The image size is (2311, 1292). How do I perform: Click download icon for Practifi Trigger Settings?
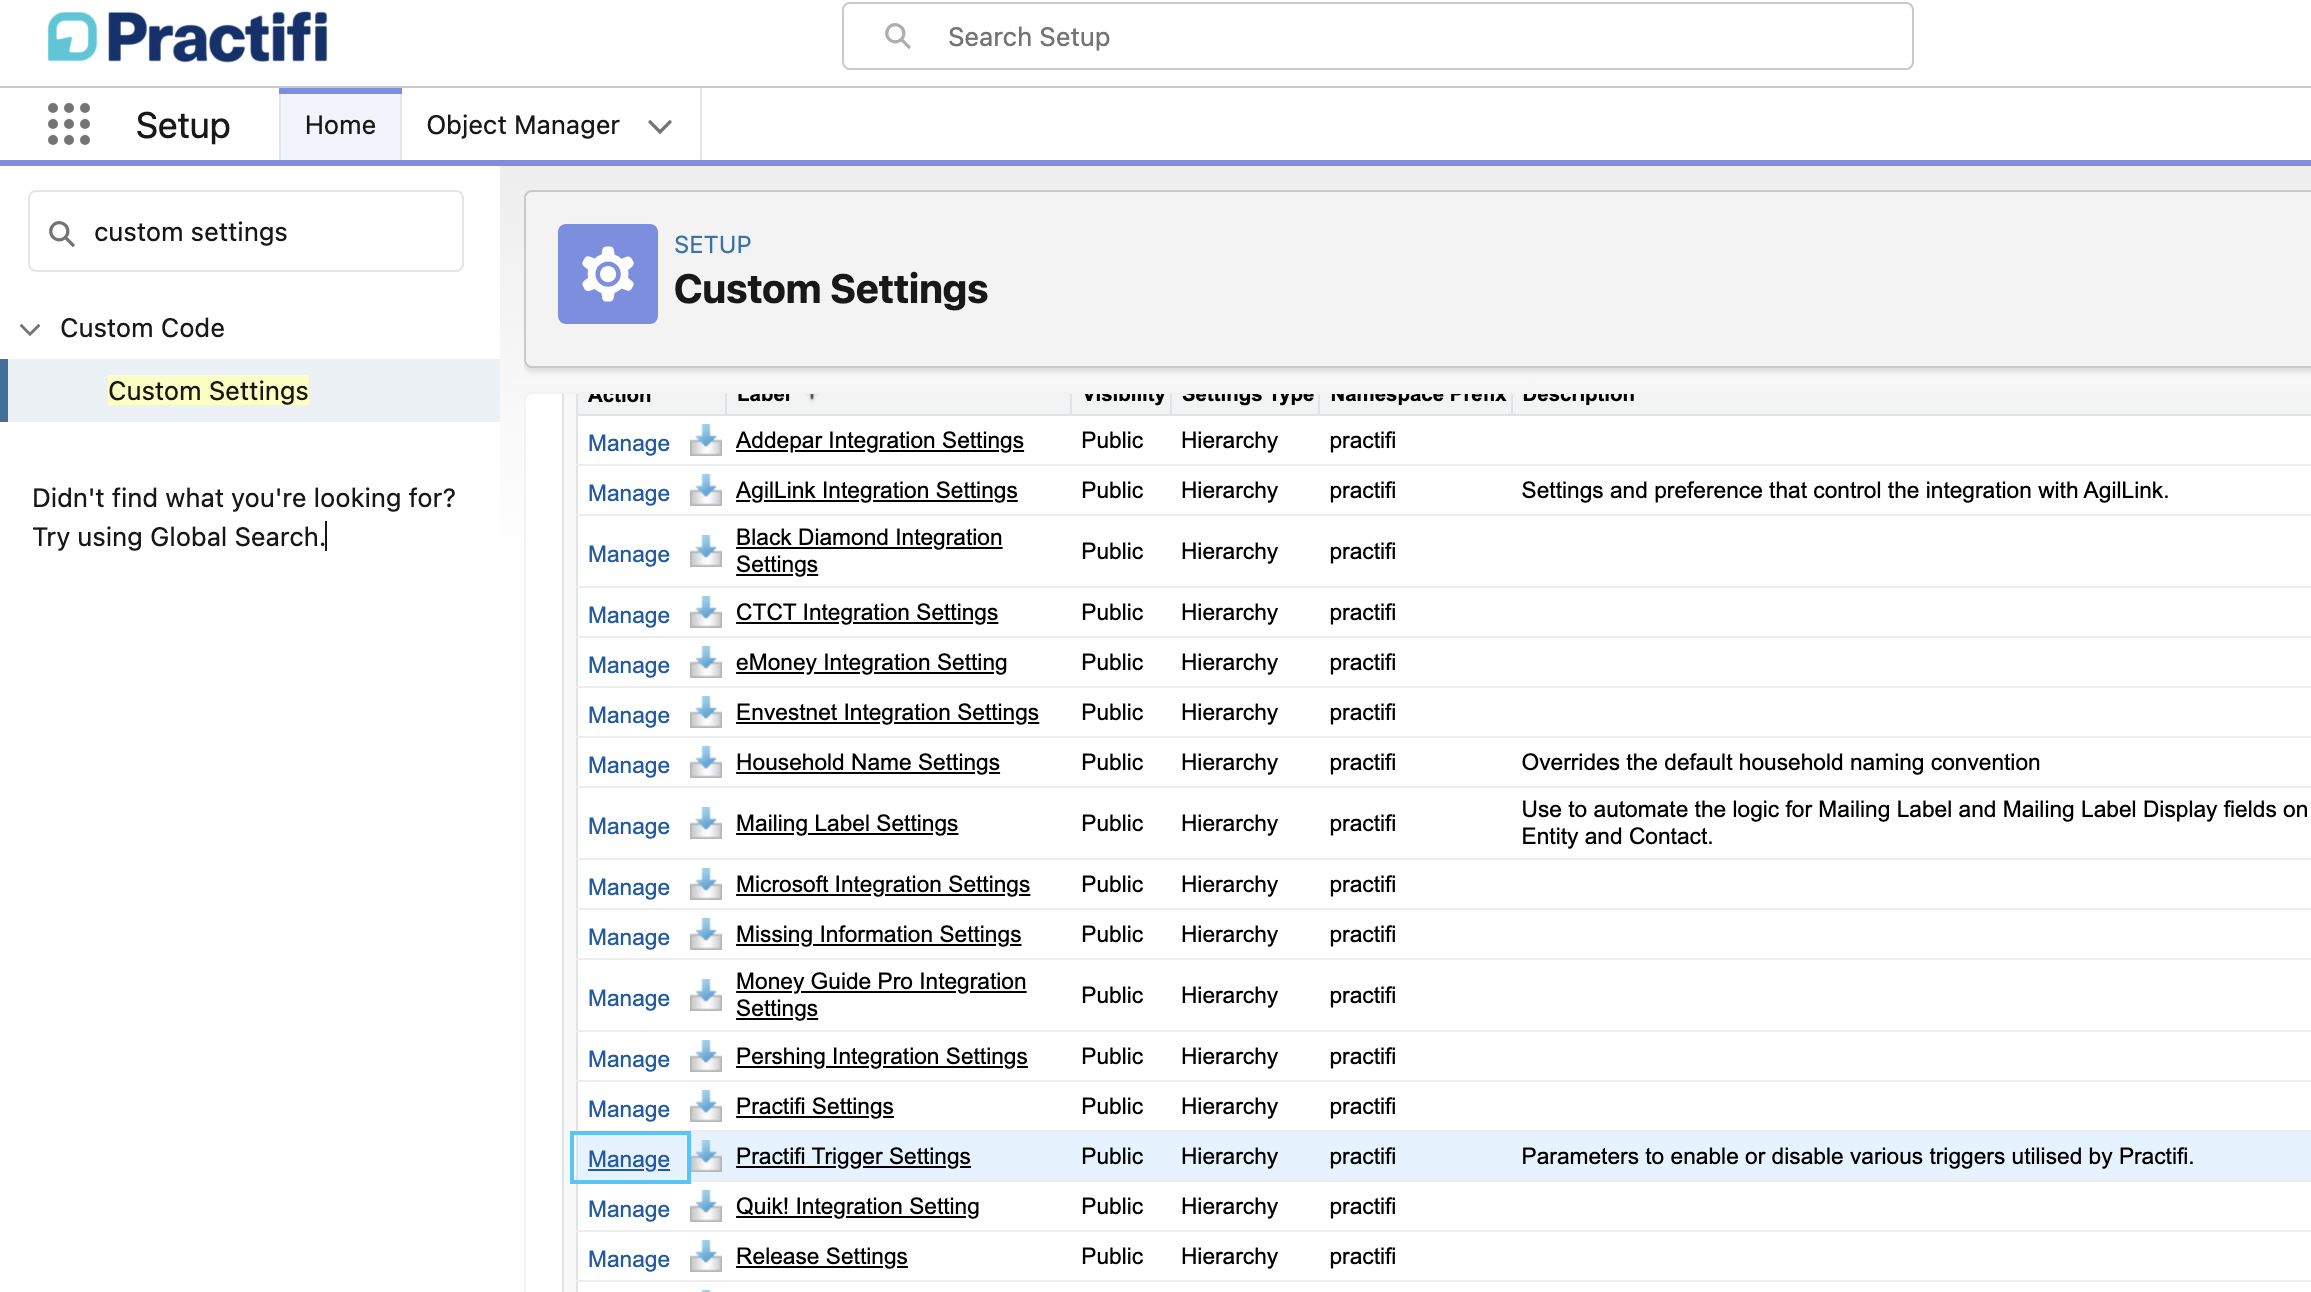706,1156
